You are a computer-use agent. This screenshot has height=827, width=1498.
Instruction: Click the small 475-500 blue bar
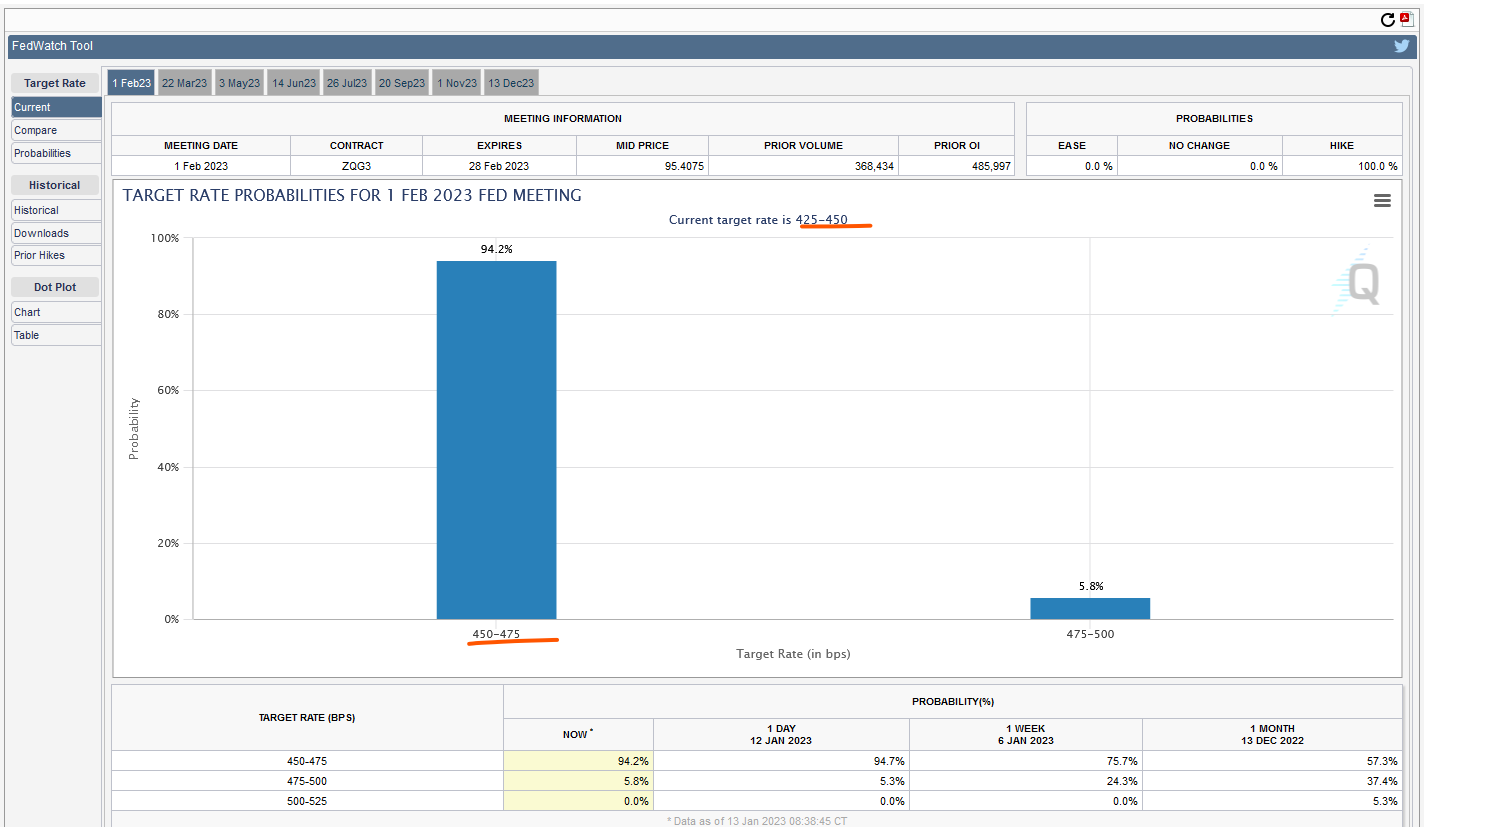coord(1090,608)
